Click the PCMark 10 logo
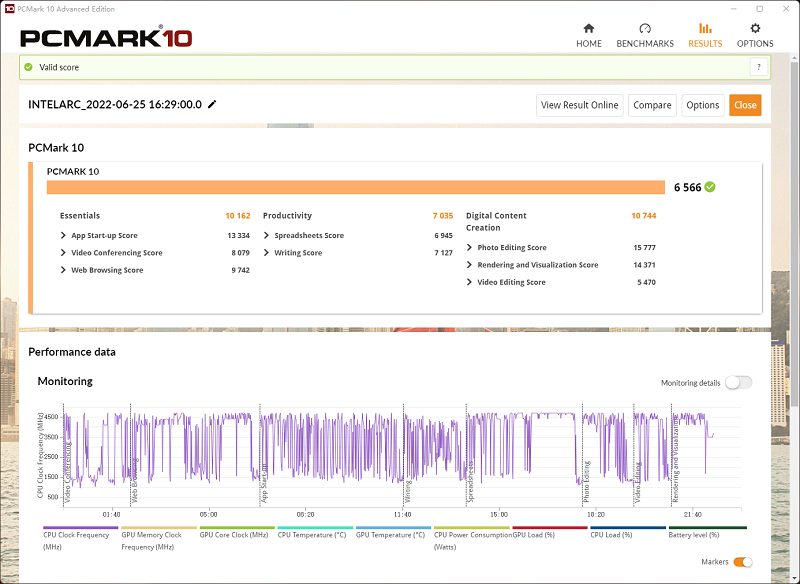This screenshot has height=584, width=800. coord(106,38)
